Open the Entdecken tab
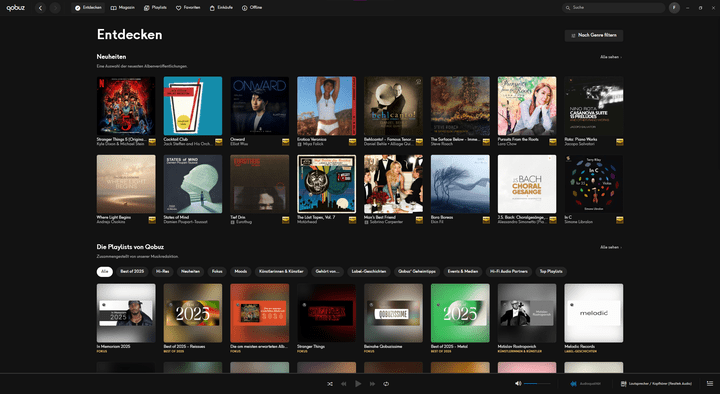The width and height of the screenshot is (720, 394). (88, 8)
